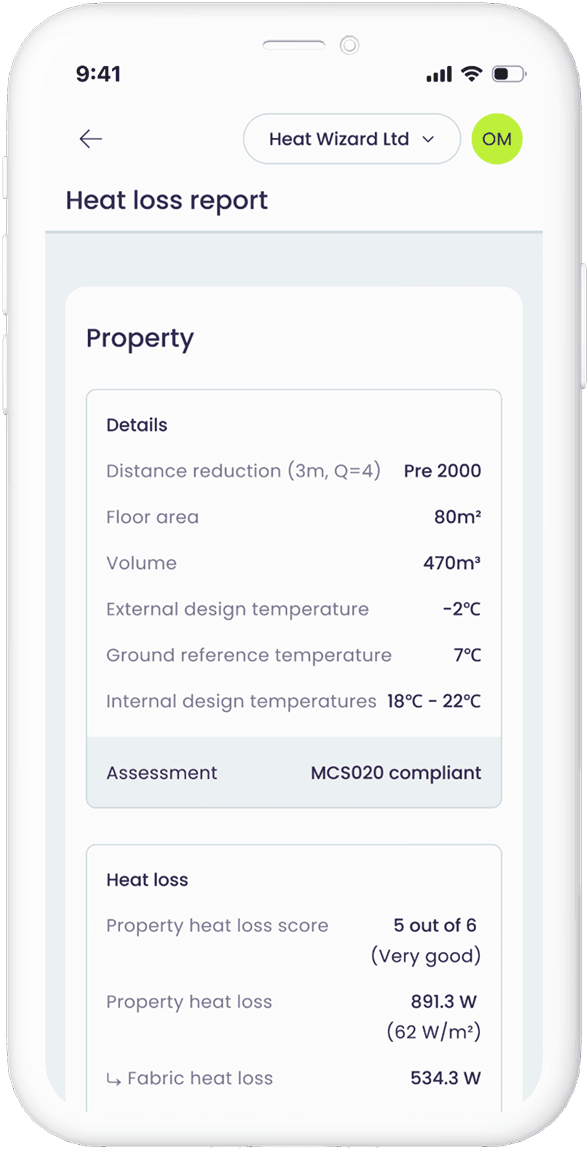The width and height of the screenshot is (588, 1150).
Task: Tap the cellular signal strength icon
Action: tap(437, 73)
